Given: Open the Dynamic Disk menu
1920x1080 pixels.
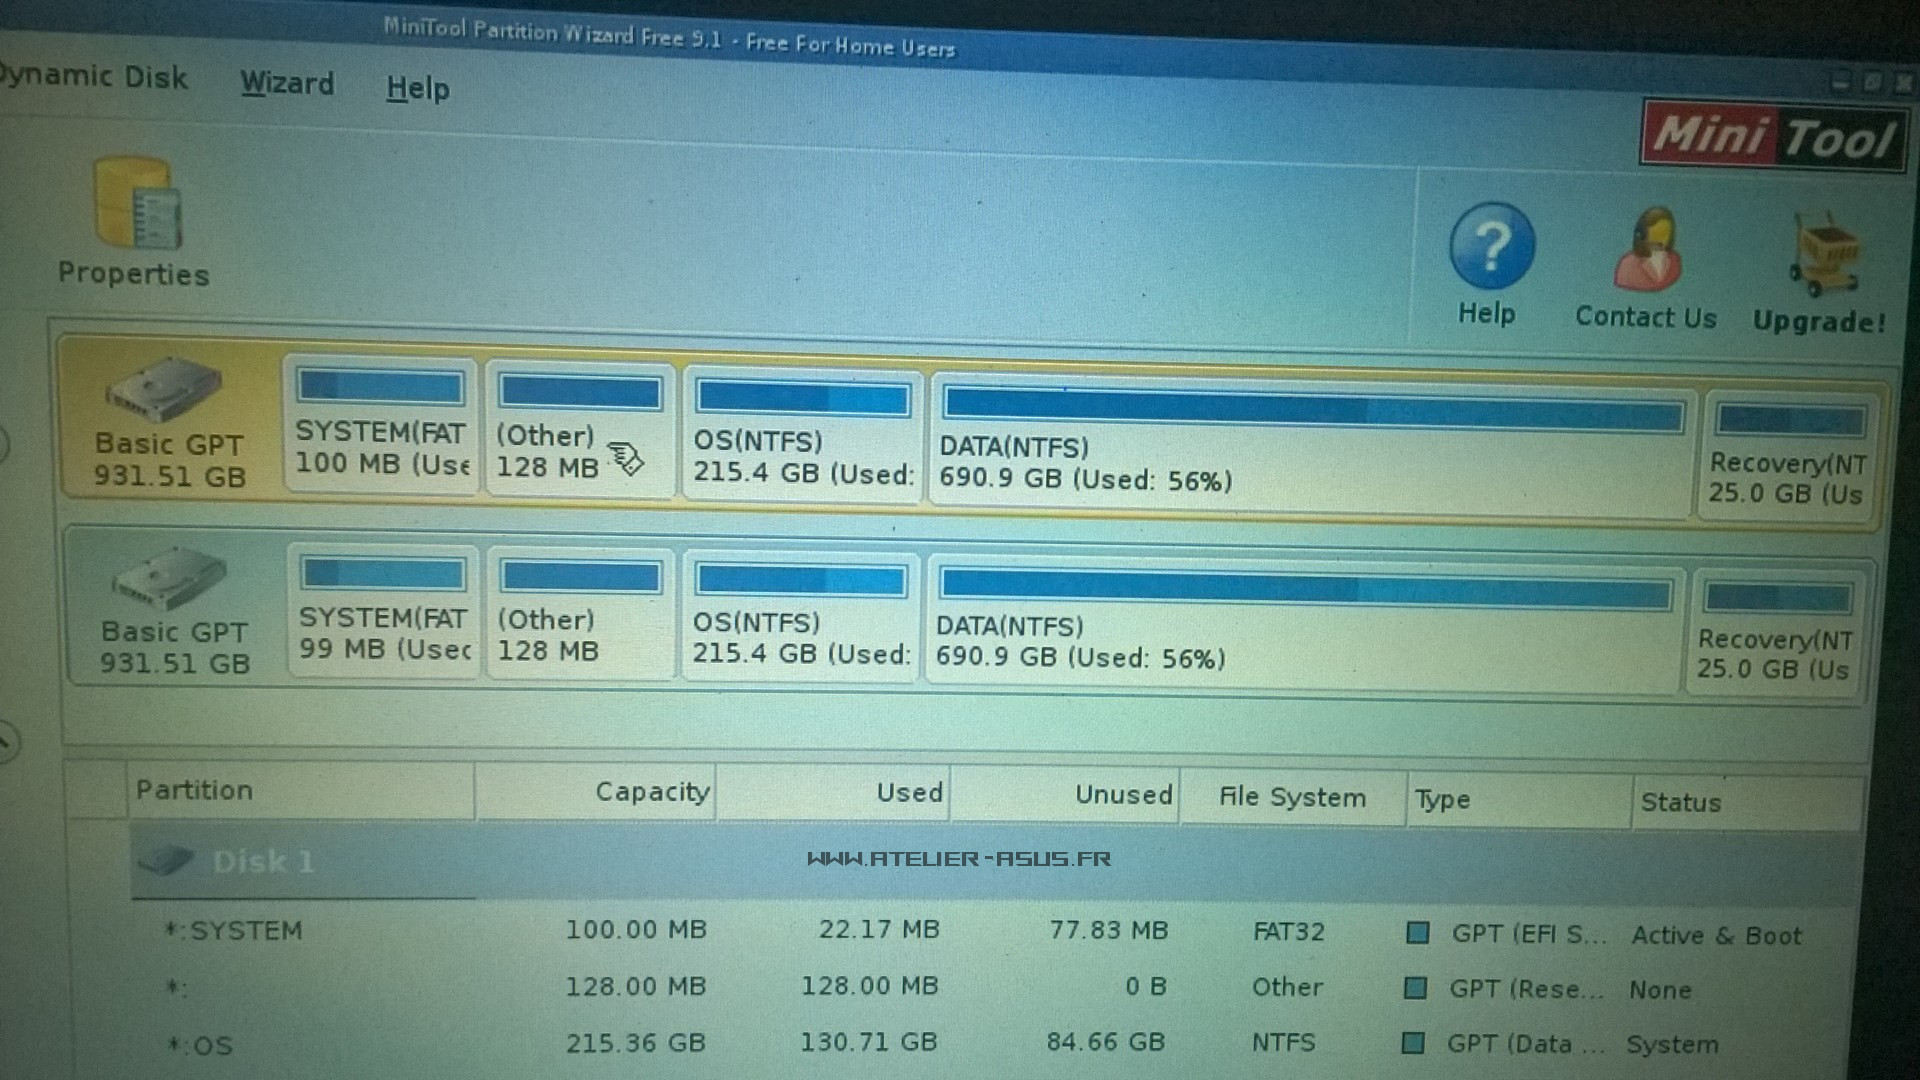Looking at the screenshot, I should (x=92, y=77).
